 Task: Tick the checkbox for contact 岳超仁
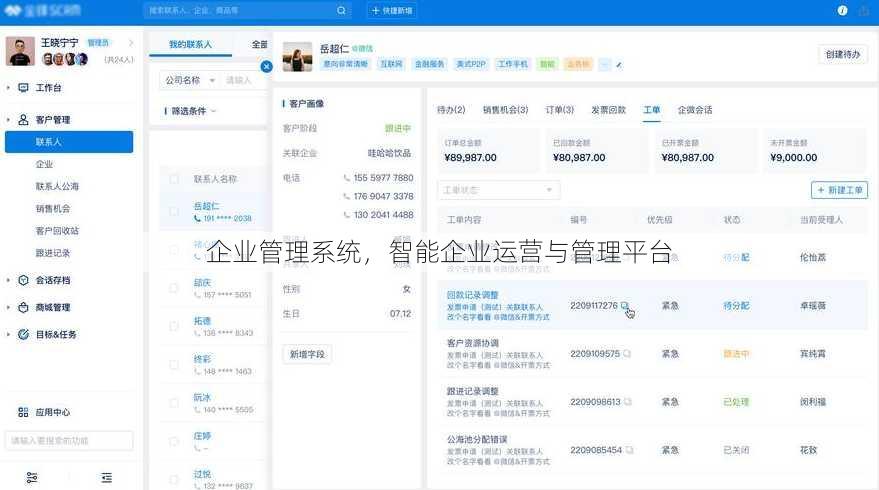pos(174,211)
